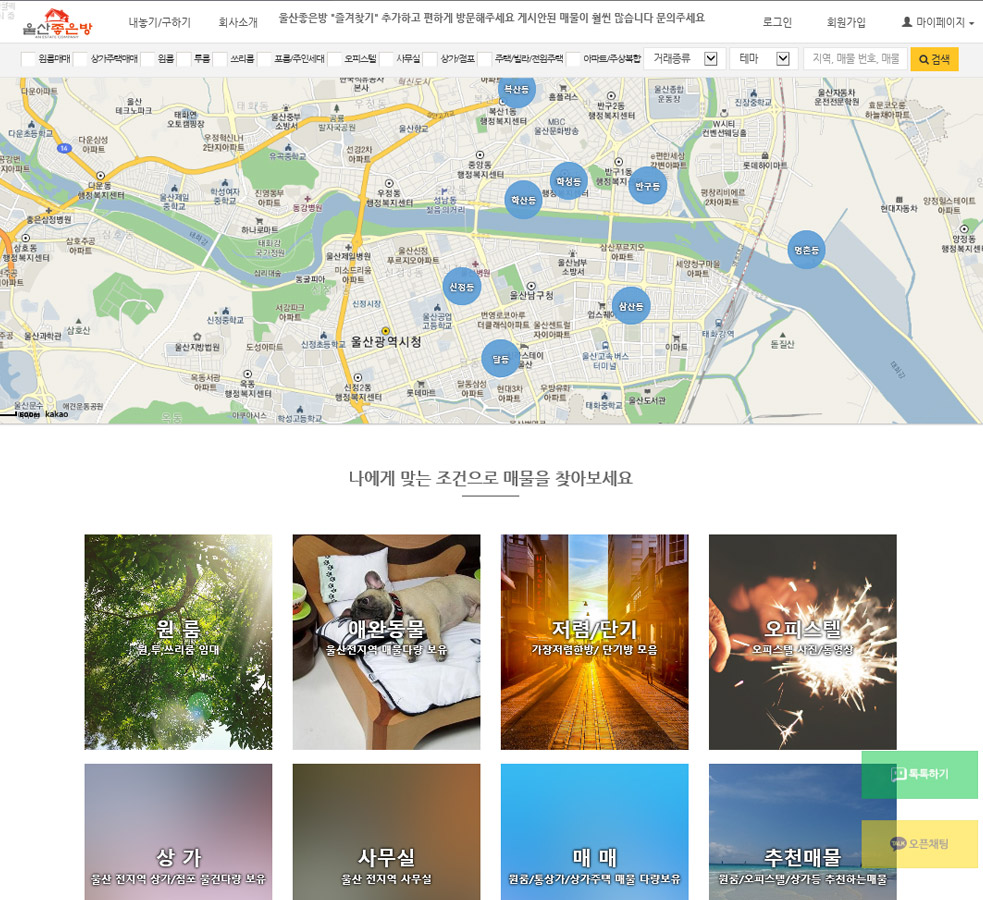983x900 pixels.
Task: Open the 오픈채팅 floating button
Action: pos(919,844)
